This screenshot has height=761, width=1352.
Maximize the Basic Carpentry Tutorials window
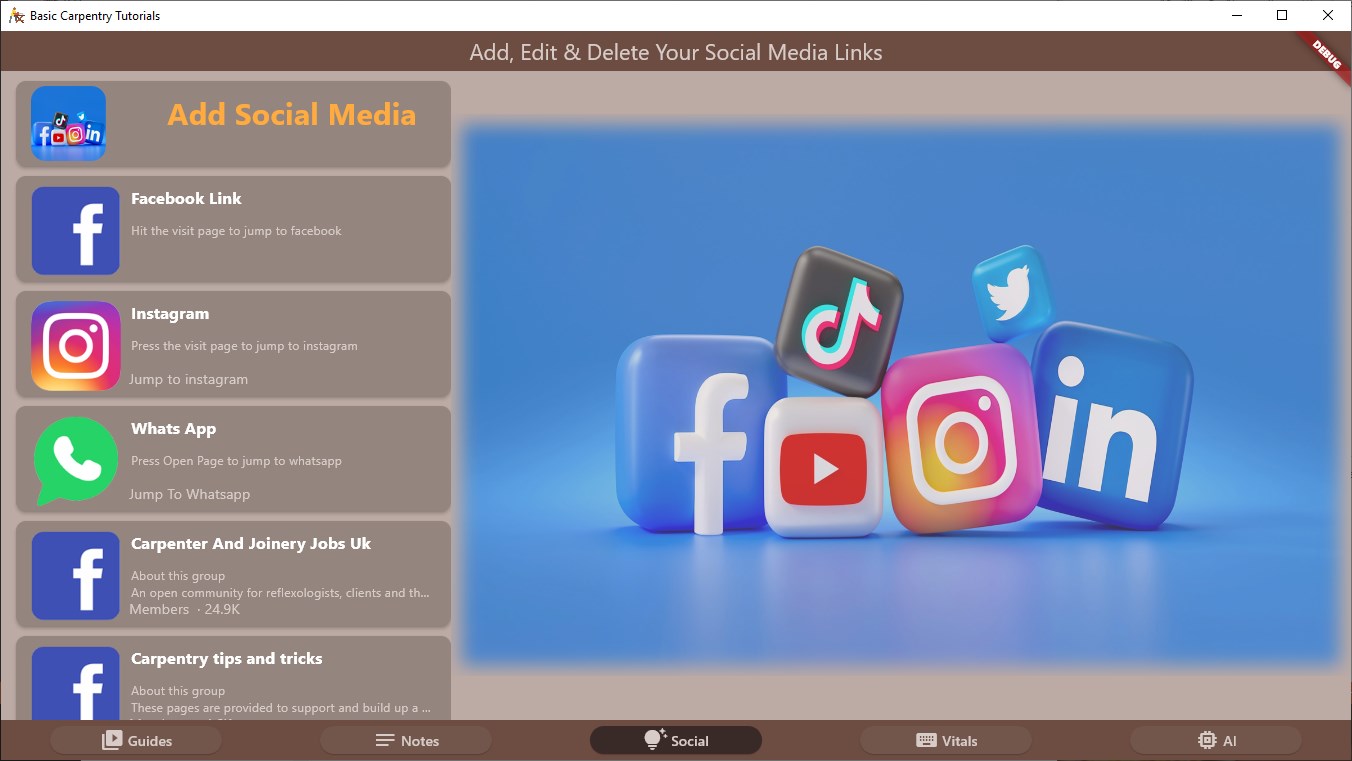point(1282,15)
